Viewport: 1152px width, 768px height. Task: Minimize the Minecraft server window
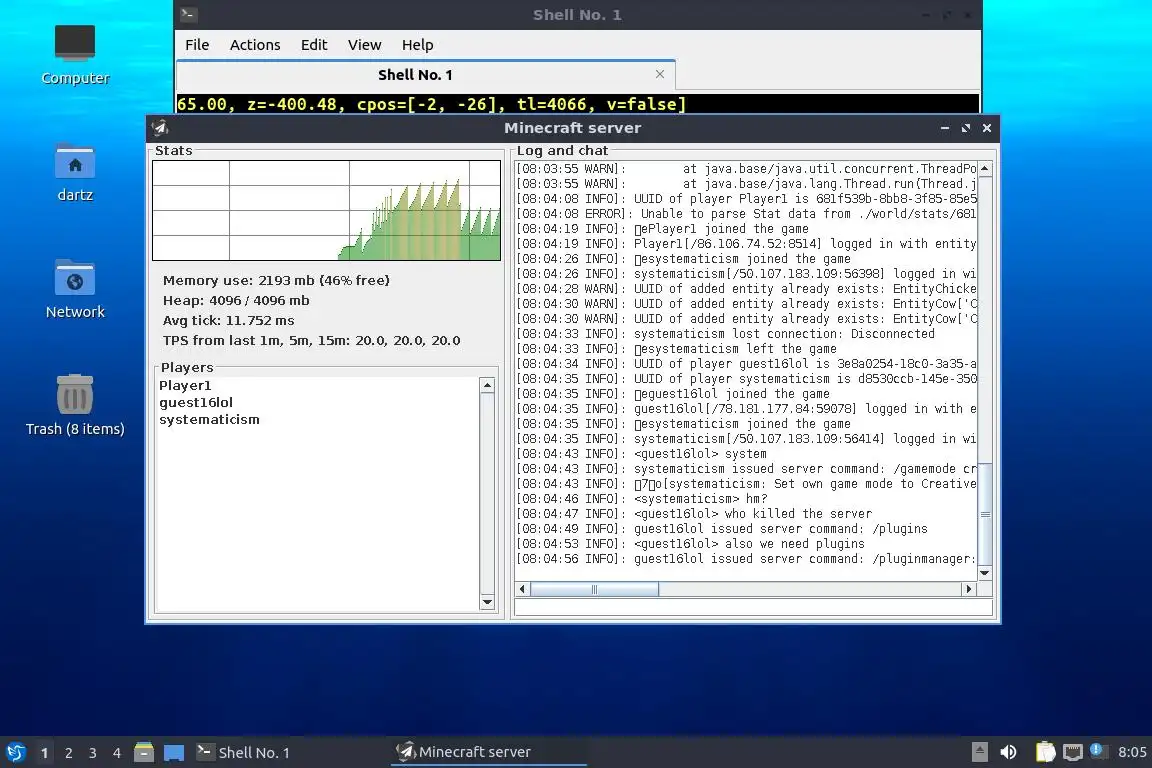[945, 128]
